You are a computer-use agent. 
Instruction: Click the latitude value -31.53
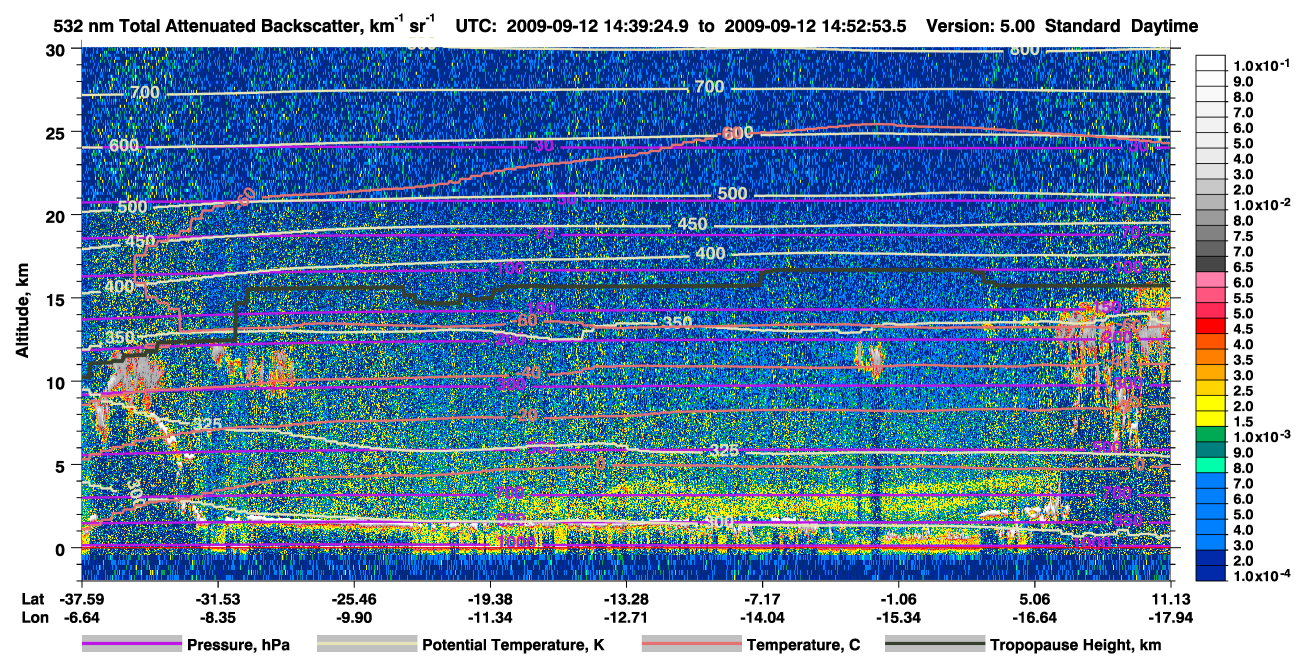point(218,599)
